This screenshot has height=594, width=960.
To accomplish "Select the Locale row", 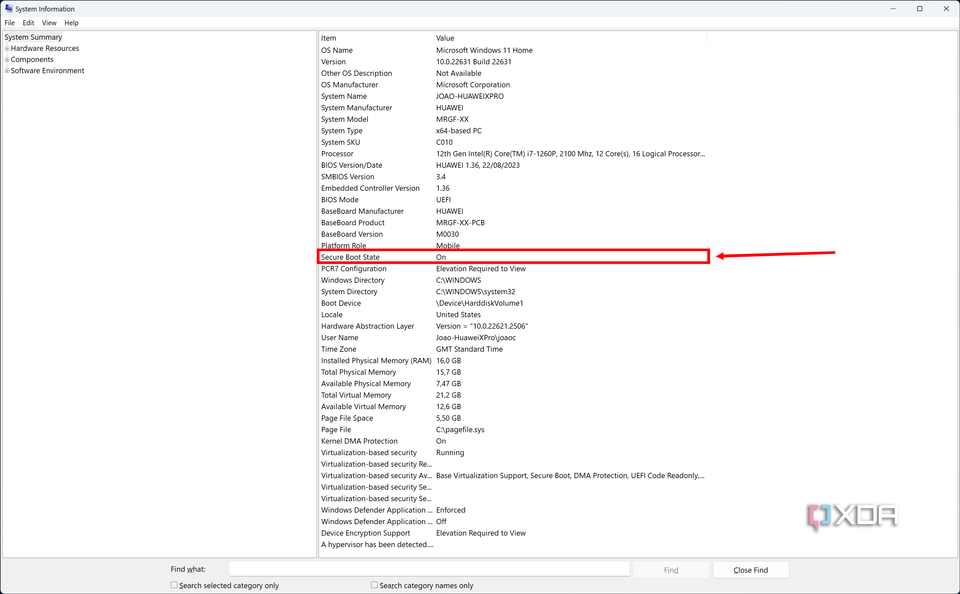I will click(513, 315).
